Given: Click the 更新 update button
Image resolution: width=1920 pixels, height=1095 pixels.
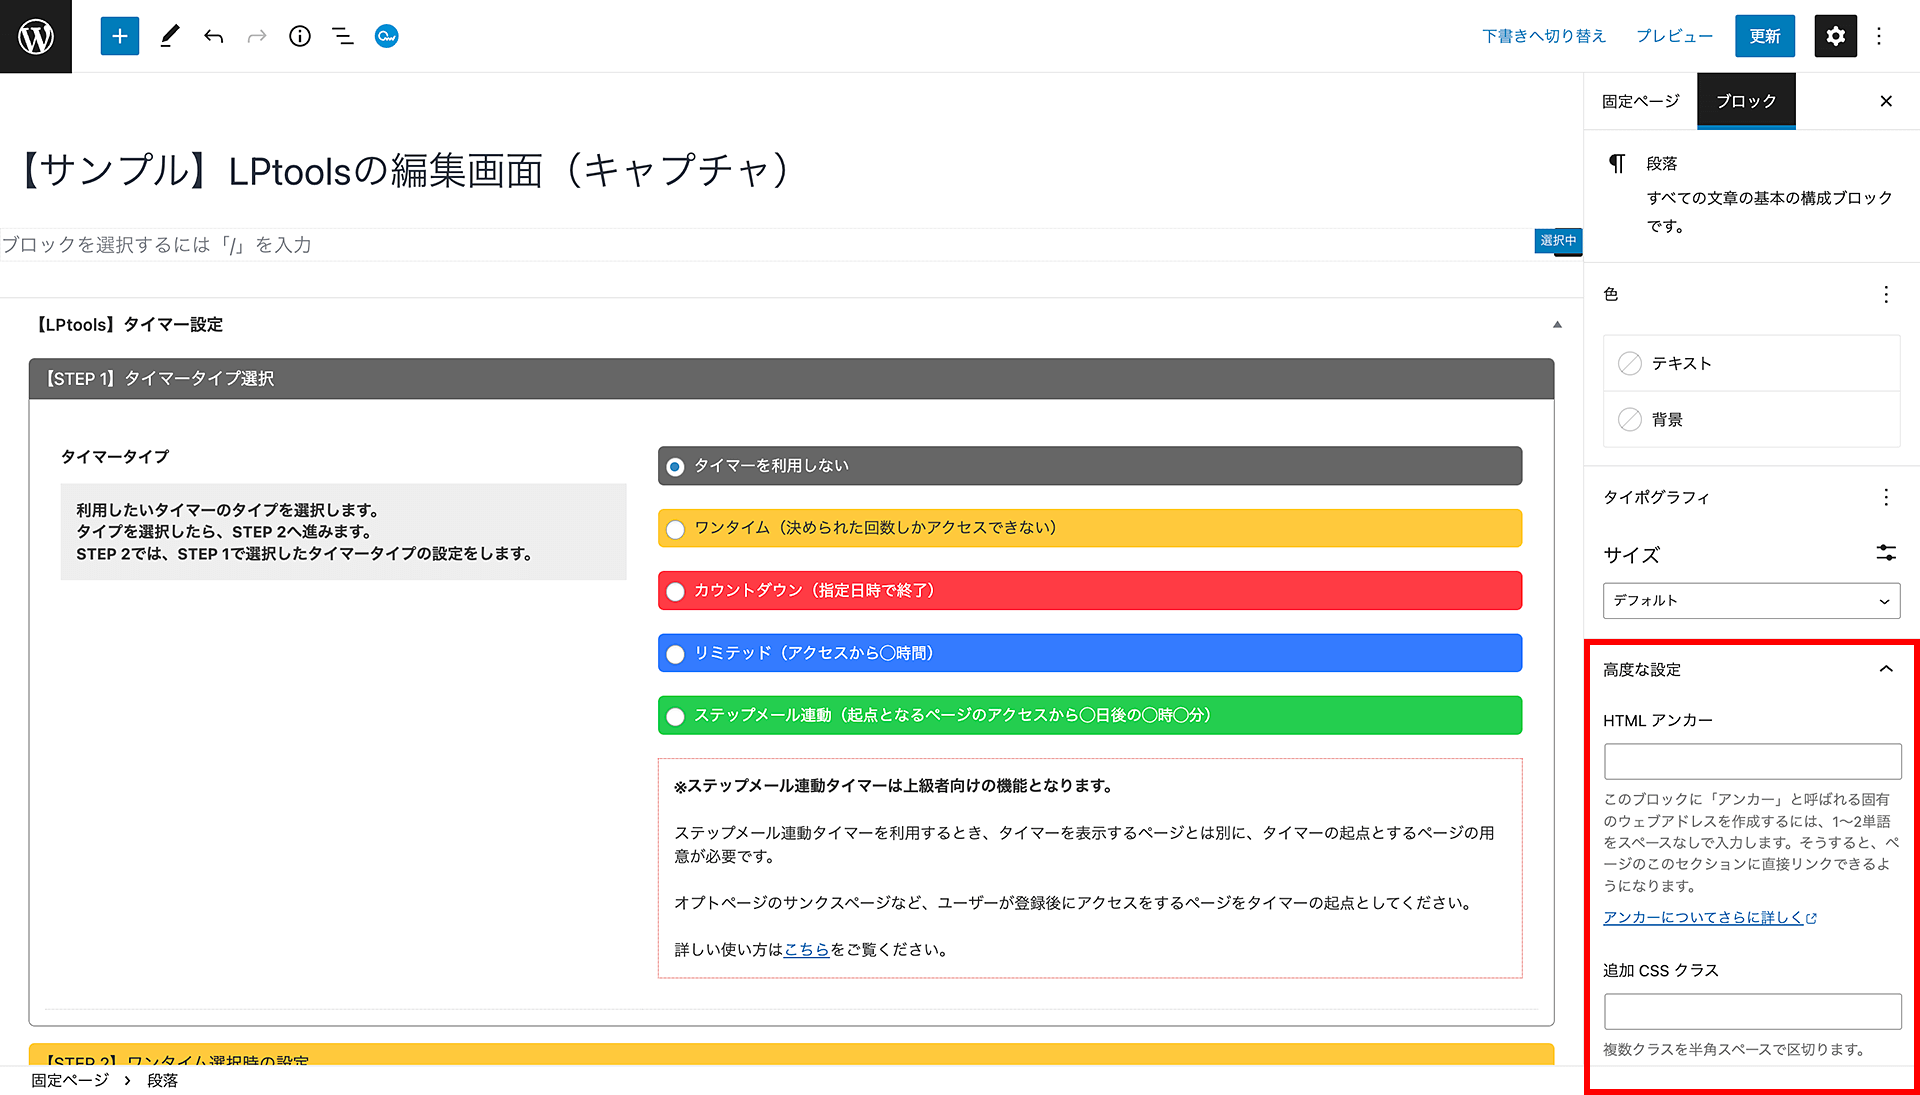Looking at the screenshot, I should pyautogui.click(x=1764, y=36).
